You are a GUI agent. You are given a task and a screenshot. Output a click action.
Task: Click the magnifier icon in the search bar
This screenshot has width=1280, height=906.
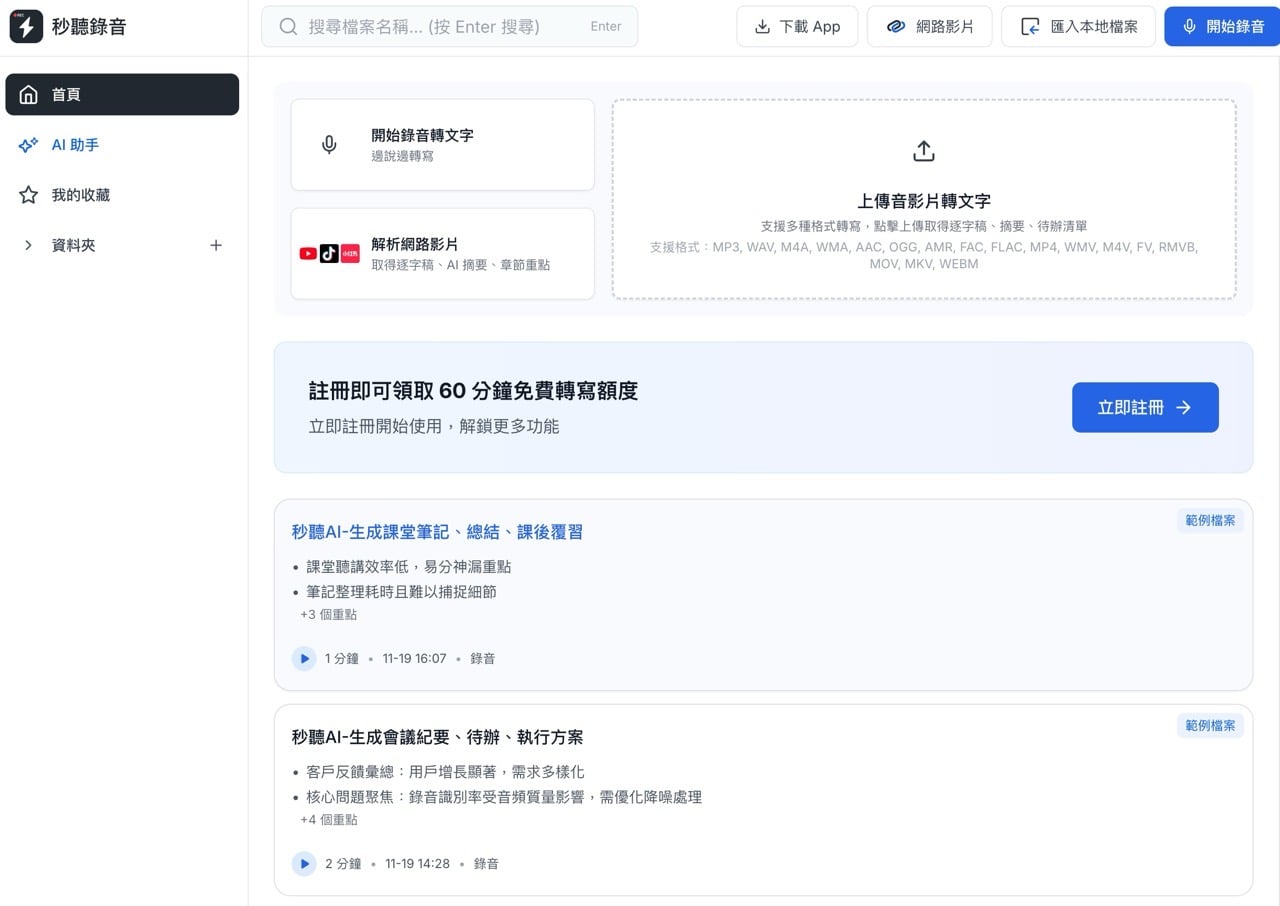pos(288,26)
